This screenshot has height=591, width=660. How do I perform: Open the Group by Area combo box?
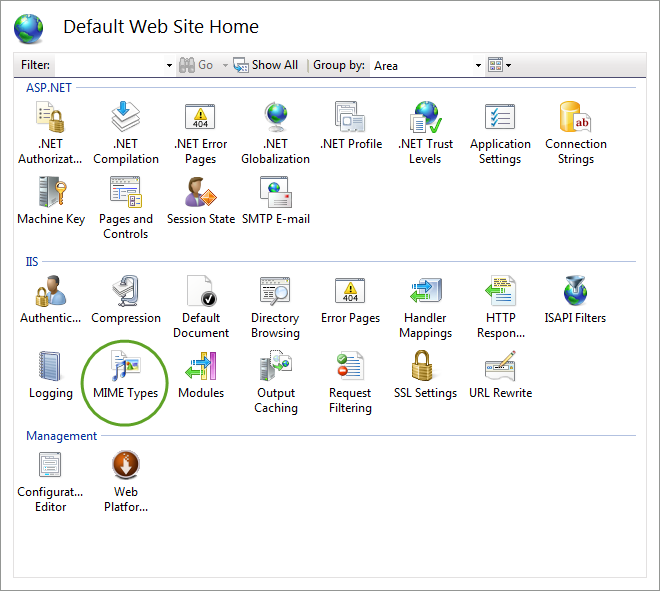[427, 65]
